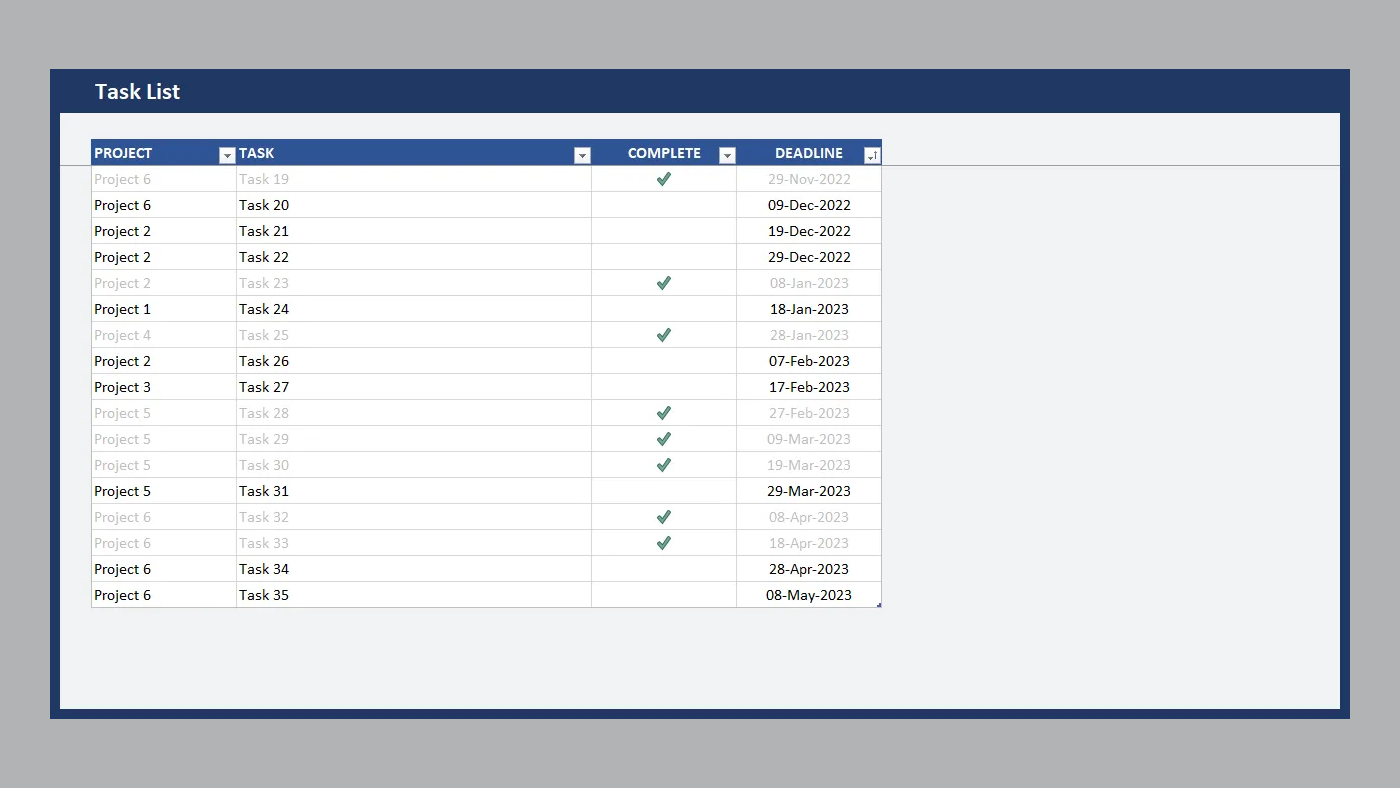Click the green checkmark for Task 29

[663, 439]
